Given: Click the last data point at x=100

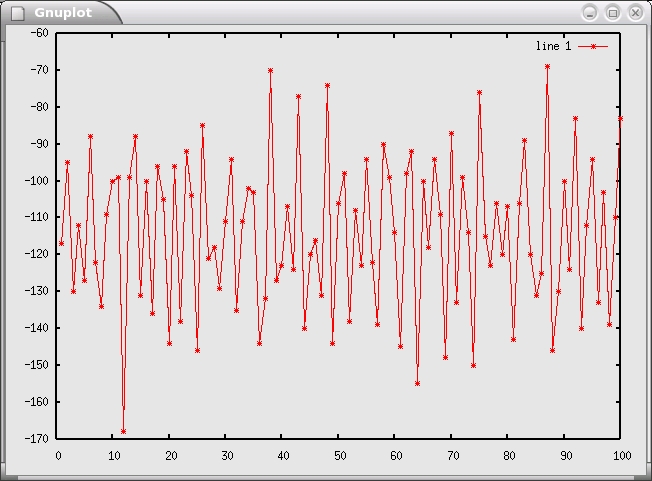Looking at the screenshot, I should [x=620, y=118].
